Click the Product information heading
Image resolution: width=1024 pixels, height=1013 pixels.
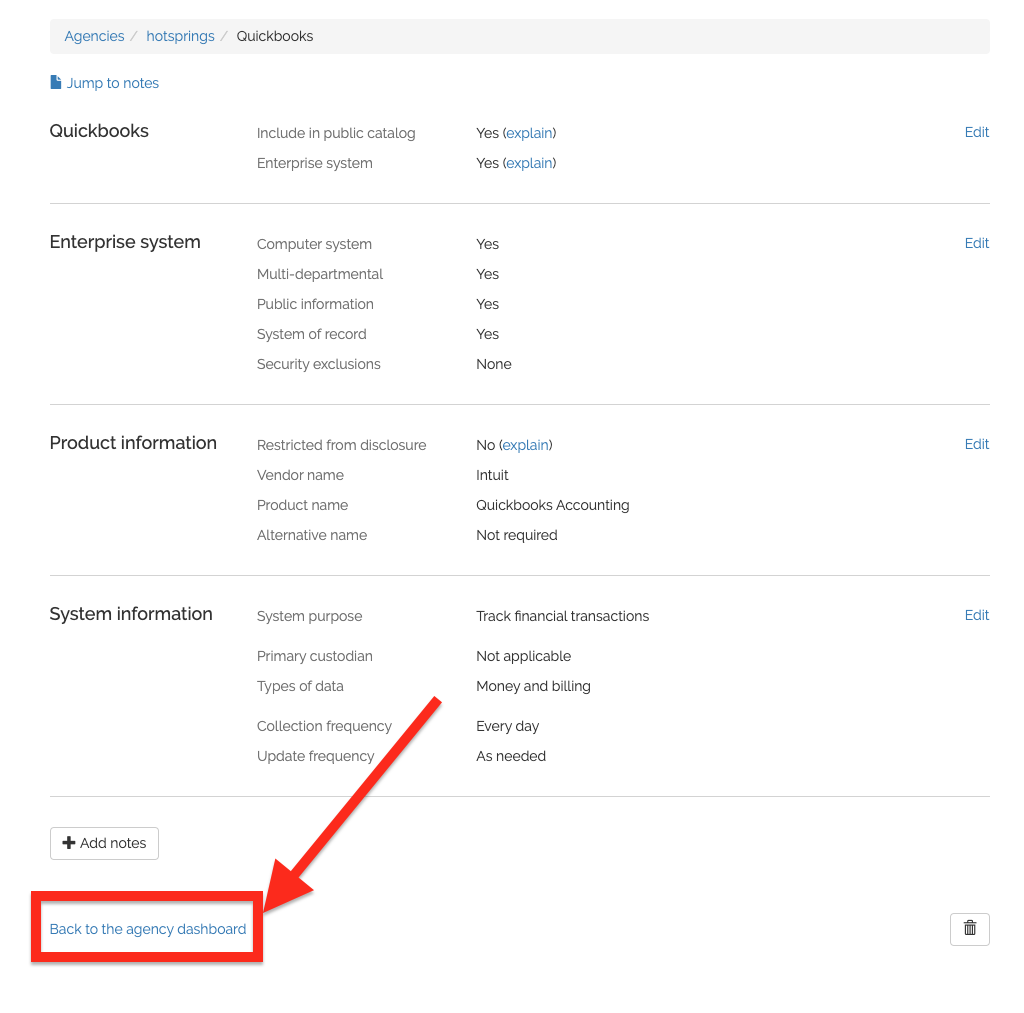click(x=133, y=443)
